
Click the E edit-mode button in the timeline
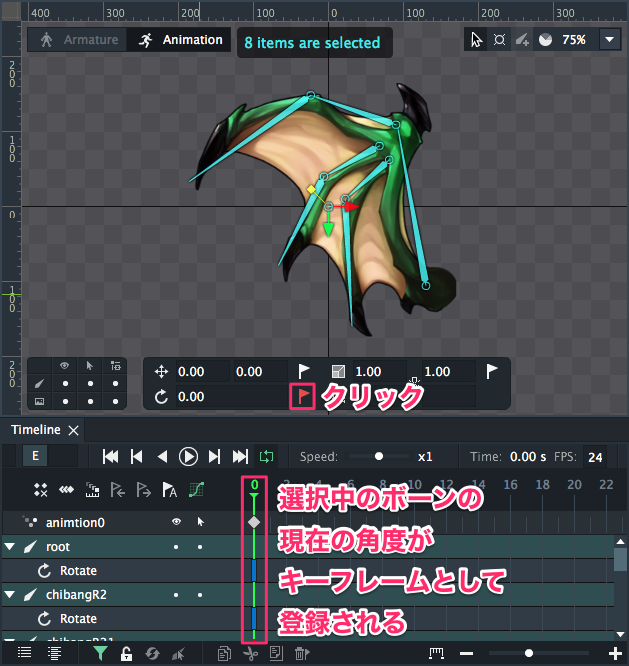[x=35, y=456]
